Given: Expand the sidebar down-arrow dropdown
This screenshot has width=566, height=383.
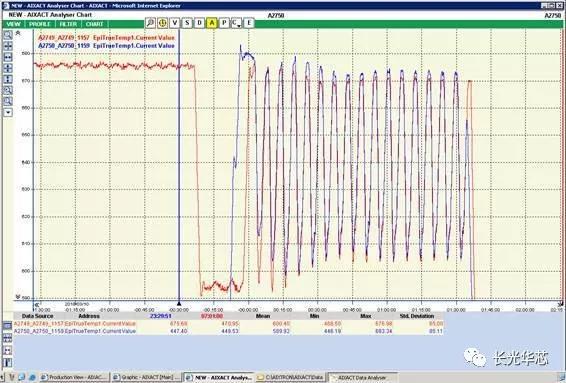Looking at the screenshot, I should click(8, 113).
